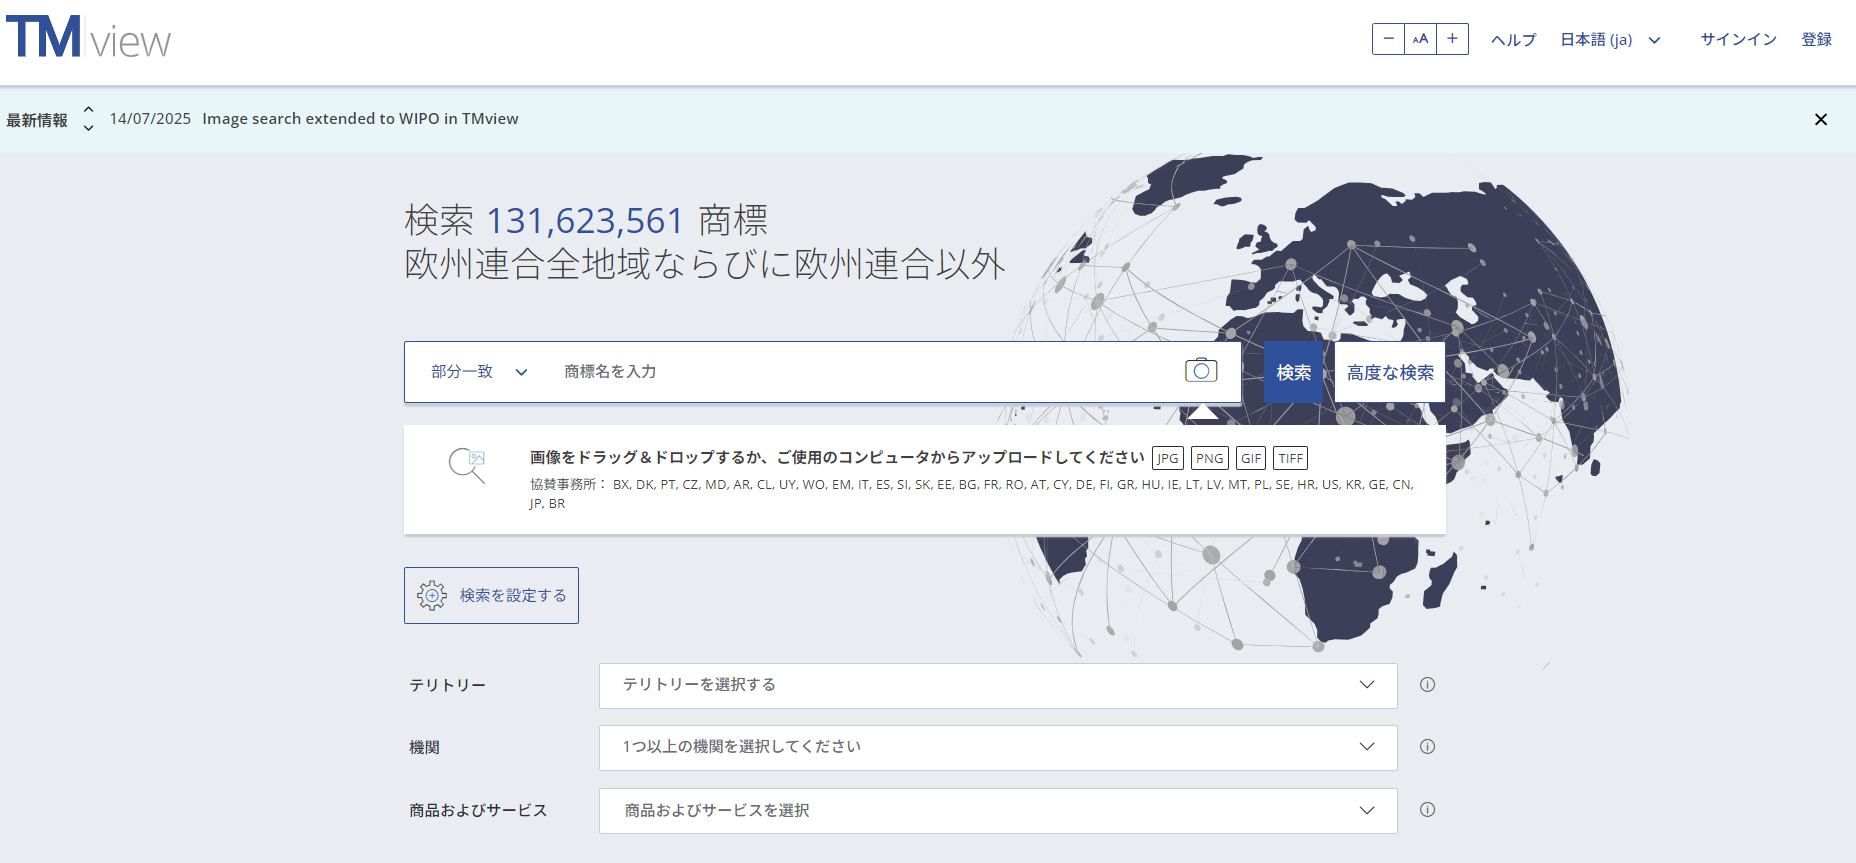The height and width of the screenshot is (863, 1856).
Task: Click the 機関 dropdown chevron
Action: point(1367,747)
